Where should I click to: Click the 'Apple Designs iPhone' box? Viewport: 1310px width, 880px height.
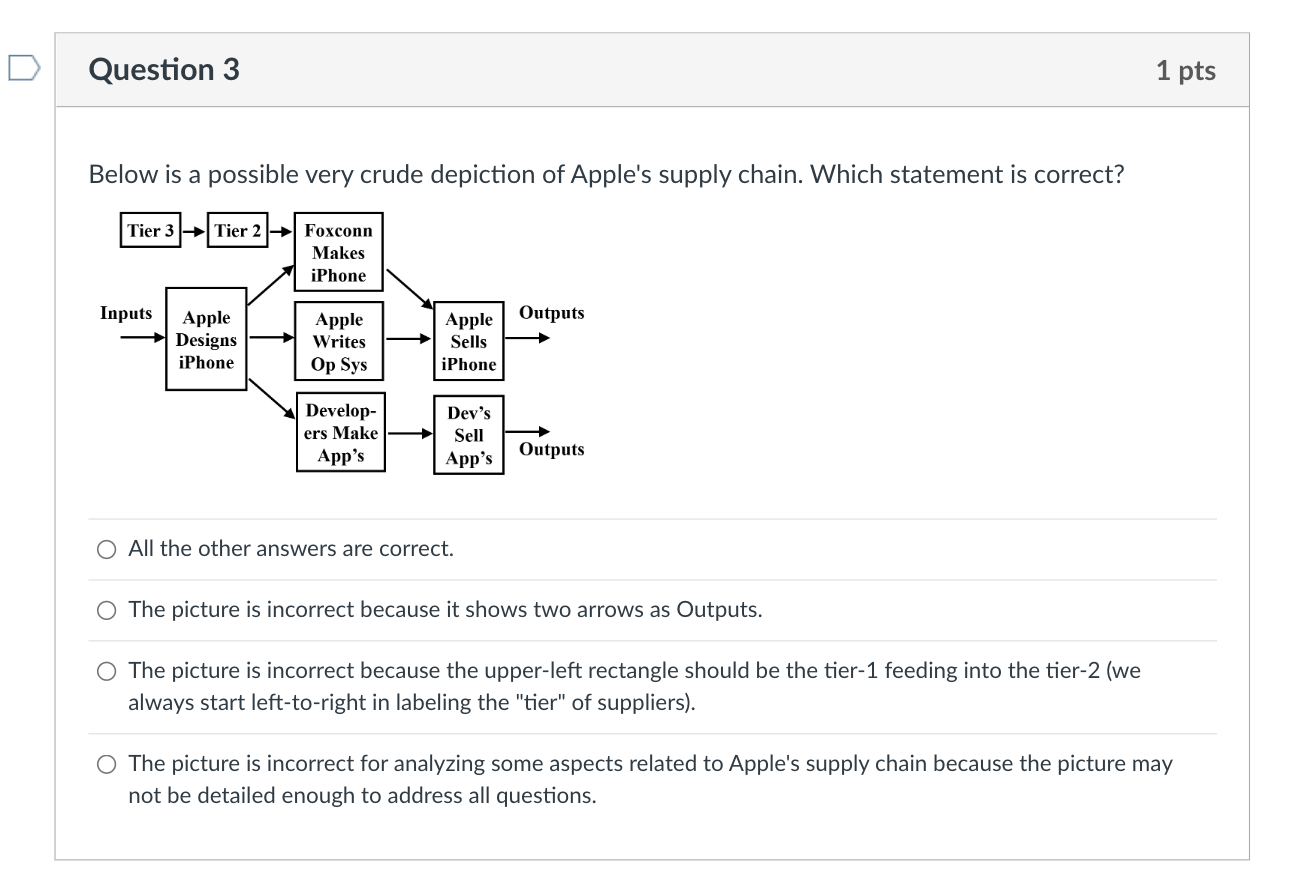205,340
